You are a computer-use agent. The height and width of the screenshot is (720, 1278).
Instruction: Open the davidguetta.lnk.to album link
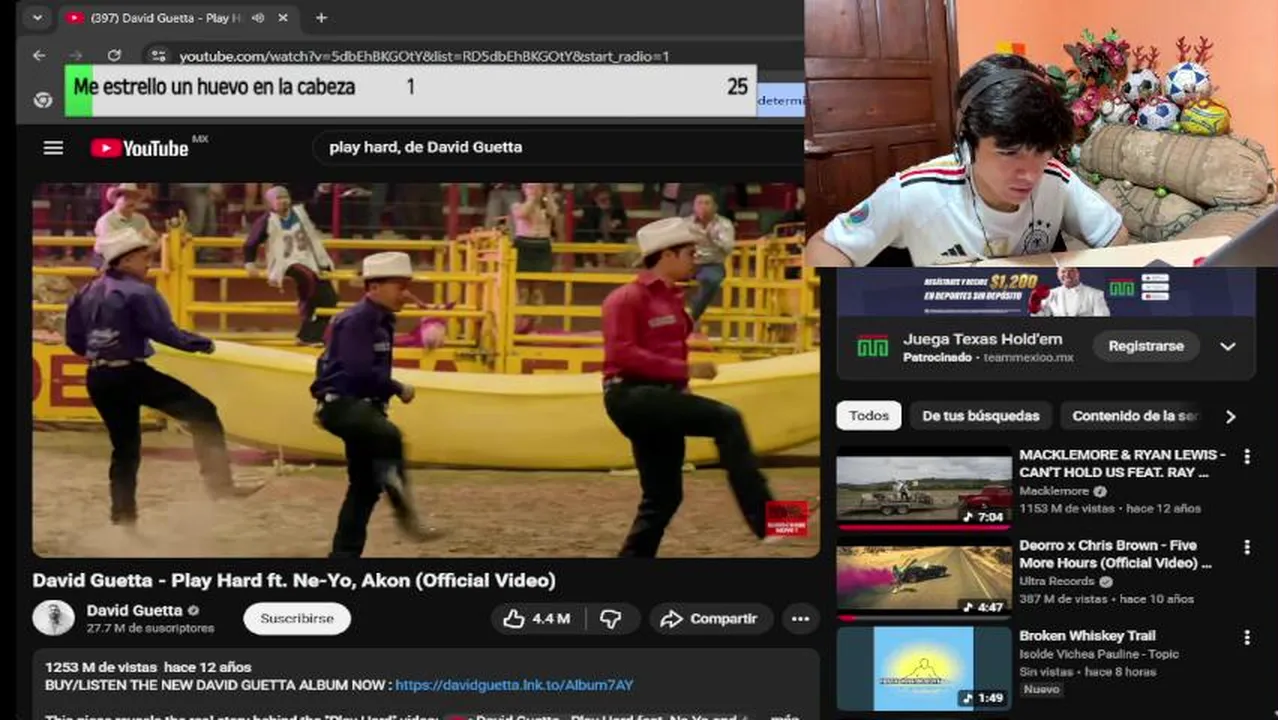click(514, 685)
